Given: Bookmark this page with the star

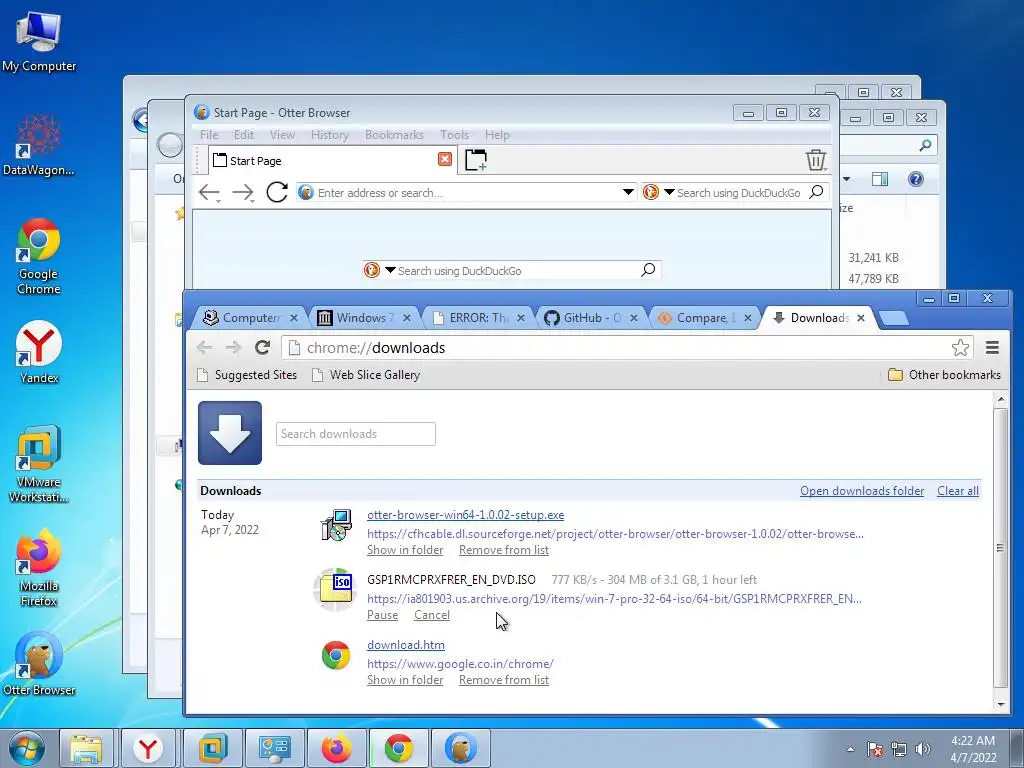Looking at the screenshot, I should (x=960, y=347).
